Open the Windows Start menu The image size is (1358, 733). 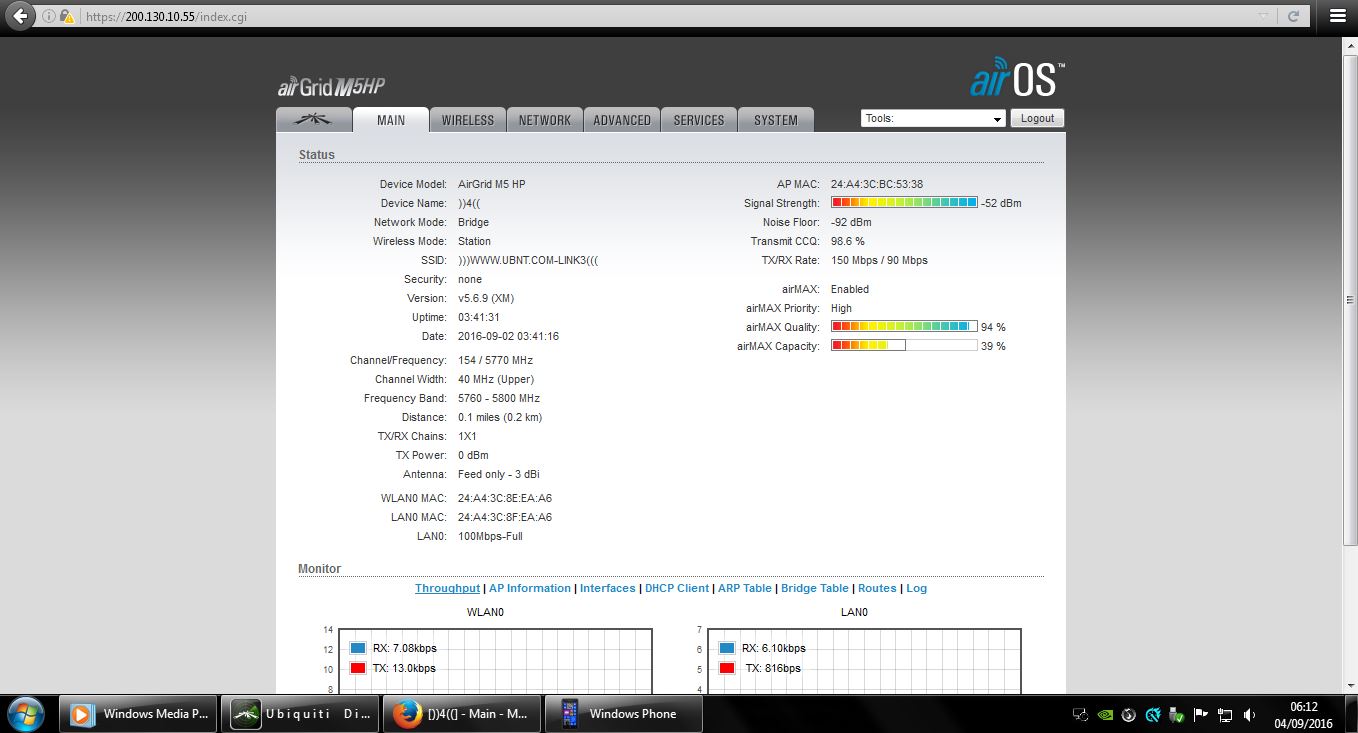point(26,714)
